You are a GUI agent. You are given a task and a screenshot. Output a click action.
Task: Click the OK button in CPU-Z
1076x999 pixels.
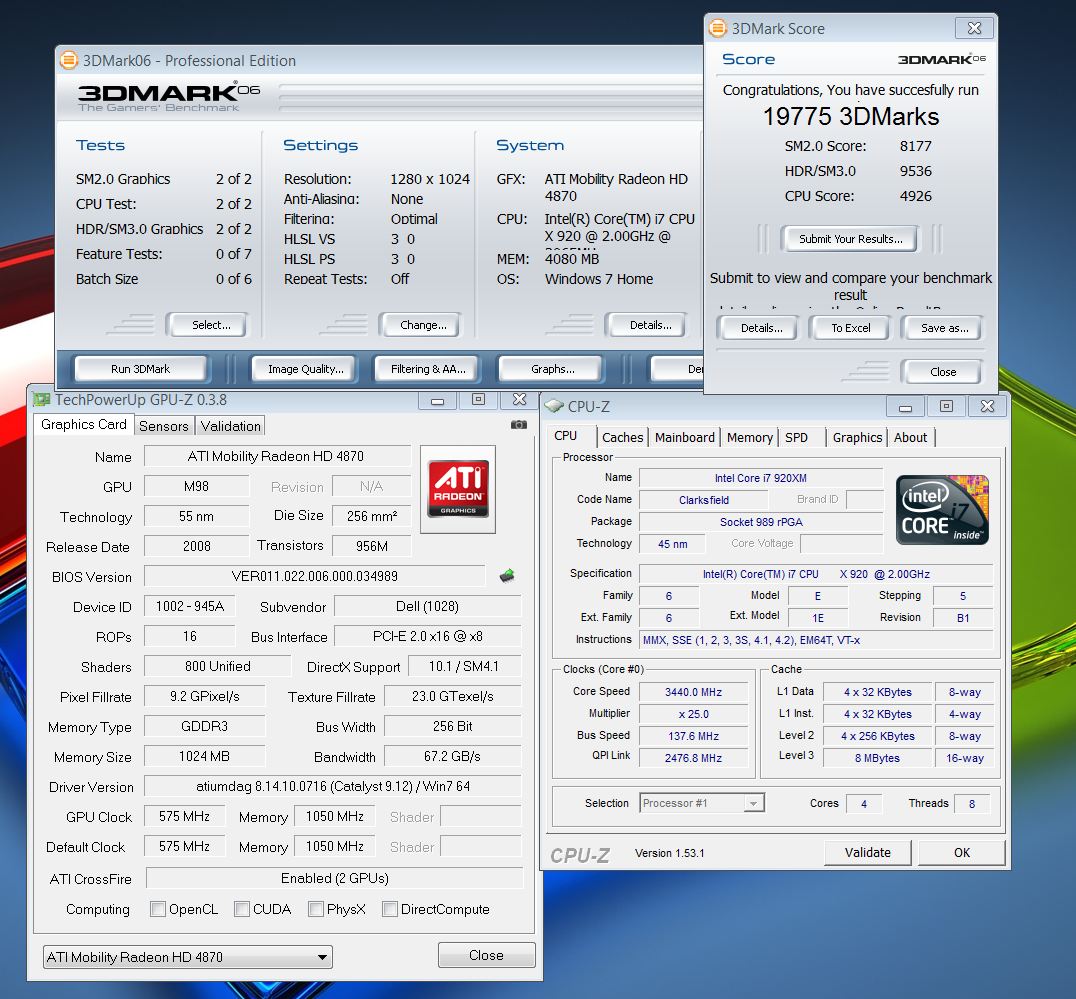961,853
